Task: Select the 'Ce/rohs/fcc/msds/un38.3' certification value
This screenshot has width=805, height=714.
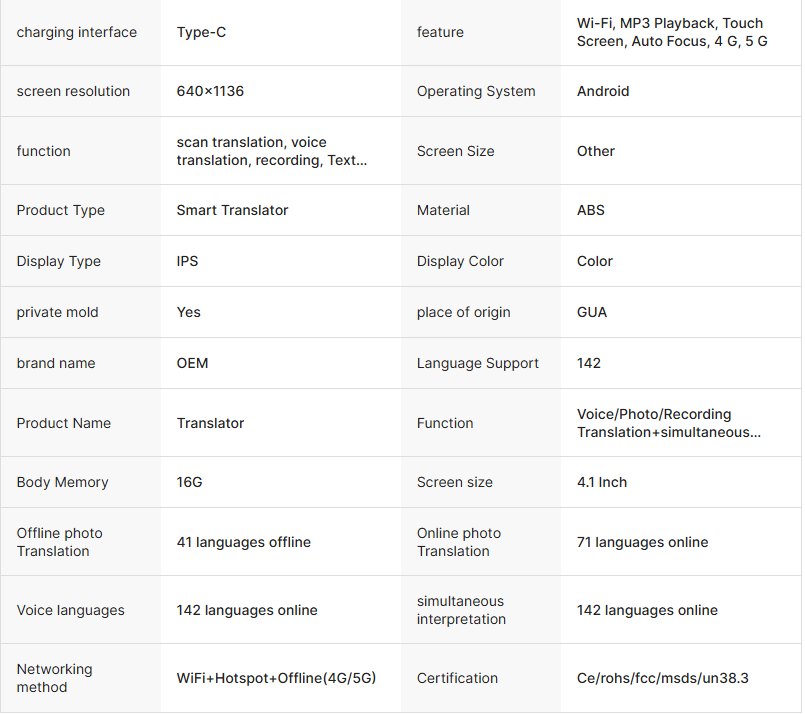Action: [x=662, y=678]
